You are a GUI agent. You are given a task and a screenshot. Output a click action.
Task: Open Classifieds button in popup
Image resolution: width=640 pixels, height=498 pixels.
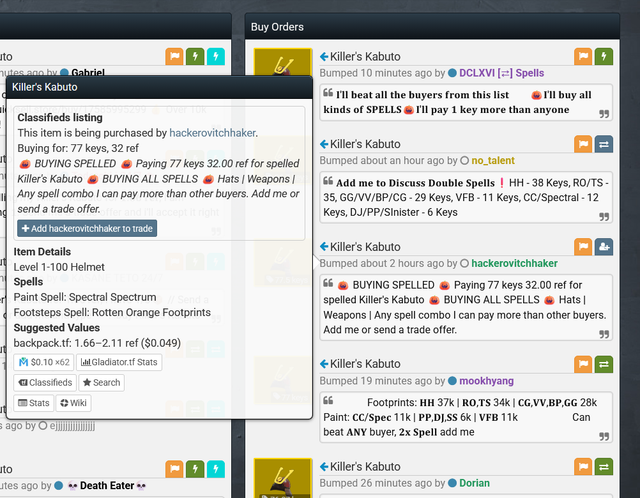(45, 382)
